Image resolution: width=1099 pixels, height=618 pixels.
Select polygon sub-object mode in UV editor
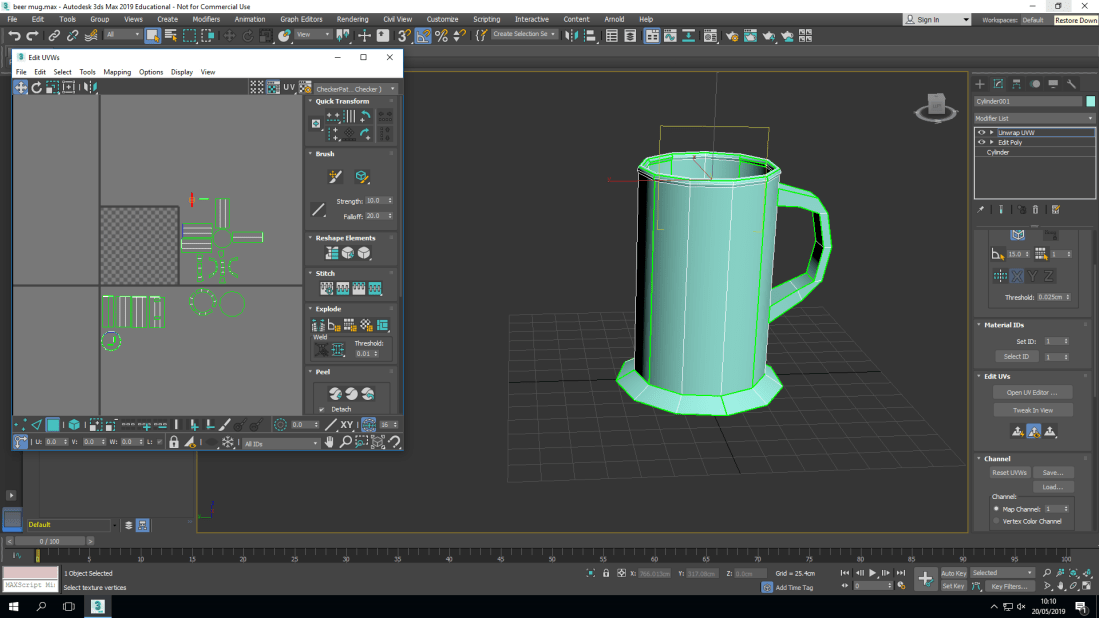53,425
